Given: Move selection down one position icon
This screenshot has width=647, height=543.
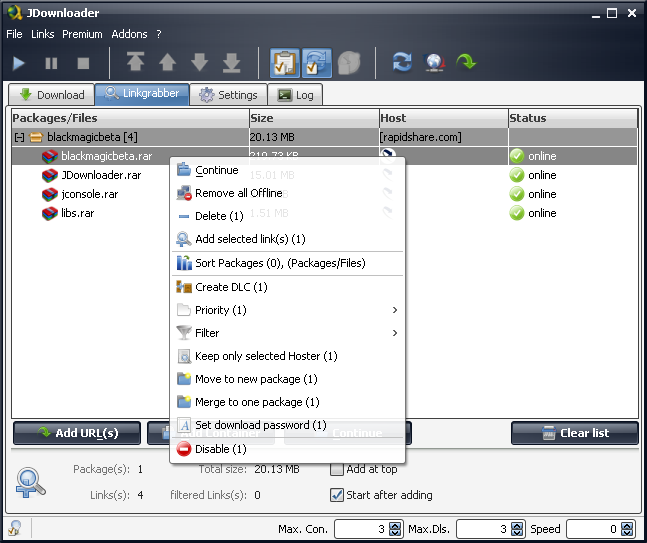Looking at the screenshot, I should (200, 63).
